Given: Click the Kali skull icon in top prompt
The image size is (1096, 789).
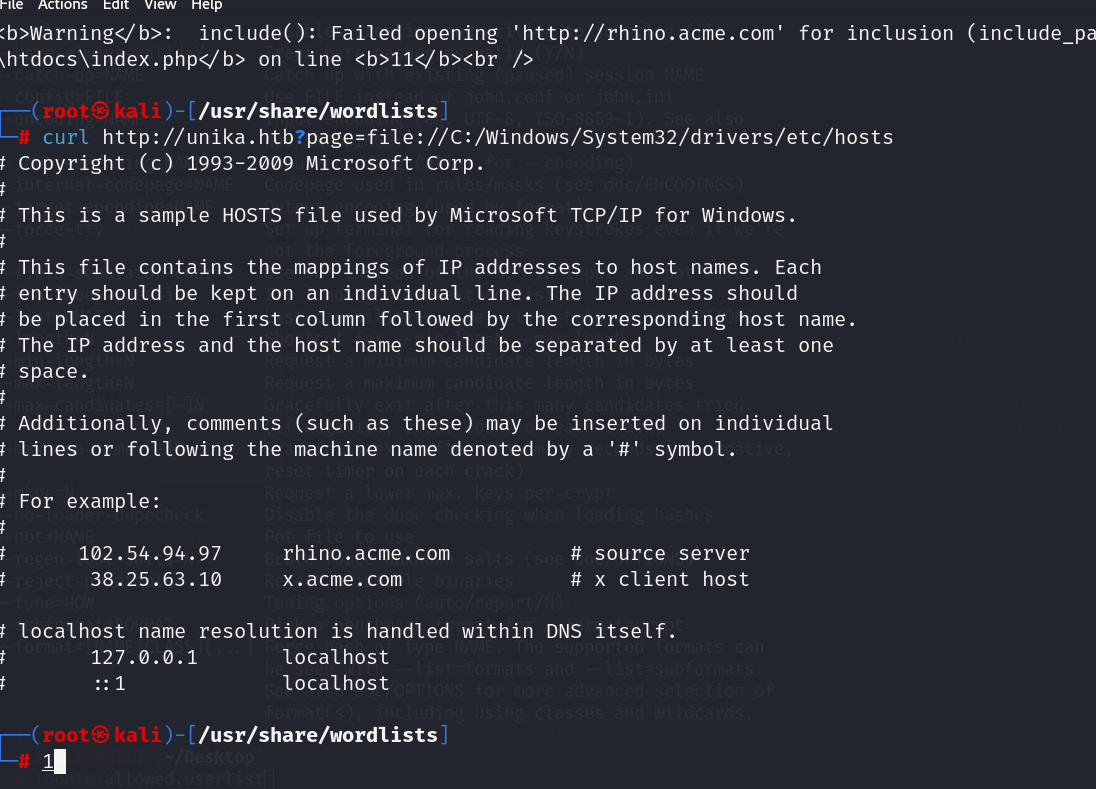Looking at the screenshot, I should pyautogui.click(x=101, y=110).
